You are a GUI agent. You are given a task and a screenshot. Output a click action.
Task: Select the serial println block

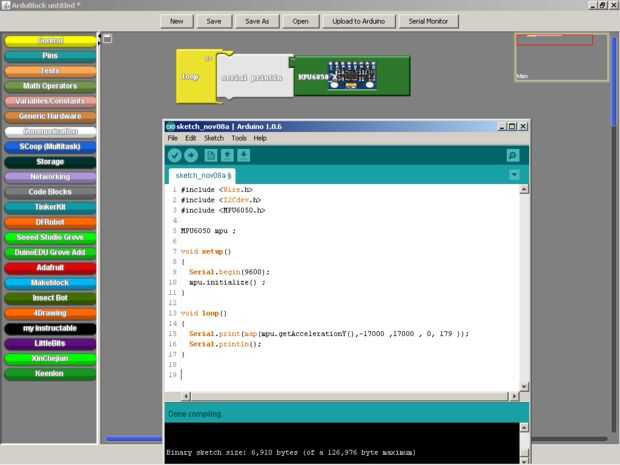pos(255,76)
